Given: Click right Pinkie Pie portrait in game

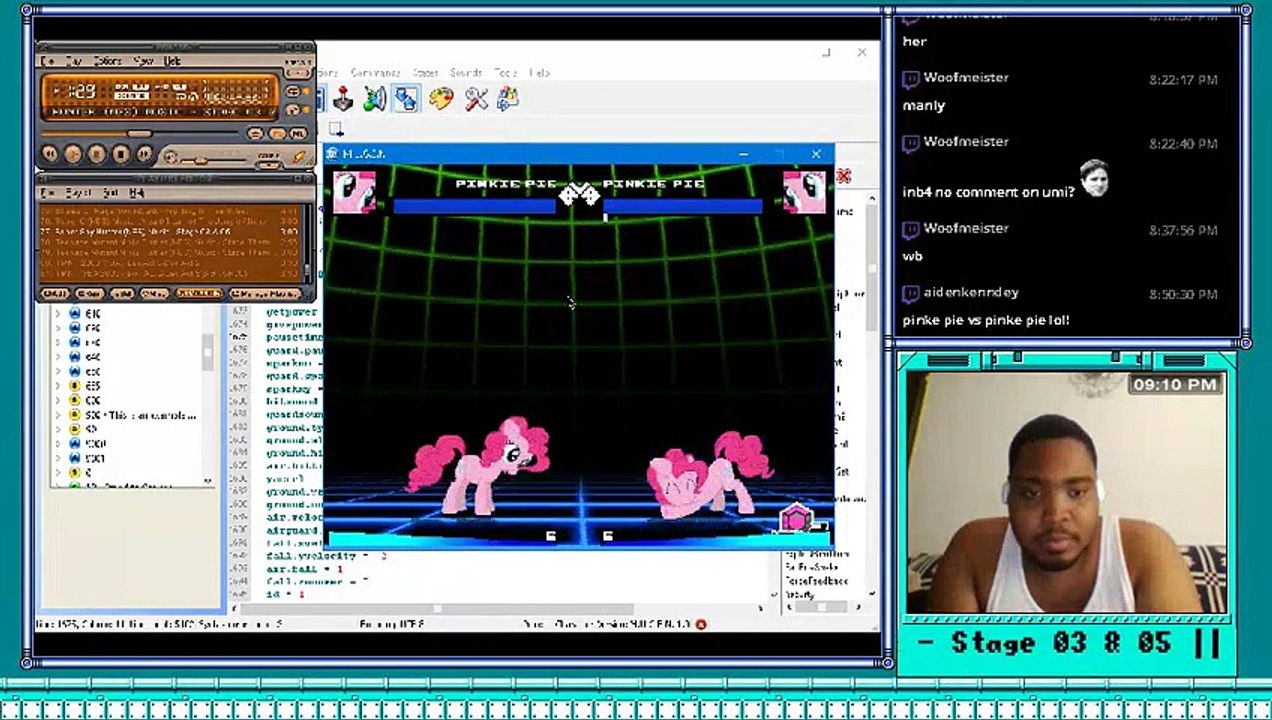Looking at the screenshot, I should tap(805, 192).
